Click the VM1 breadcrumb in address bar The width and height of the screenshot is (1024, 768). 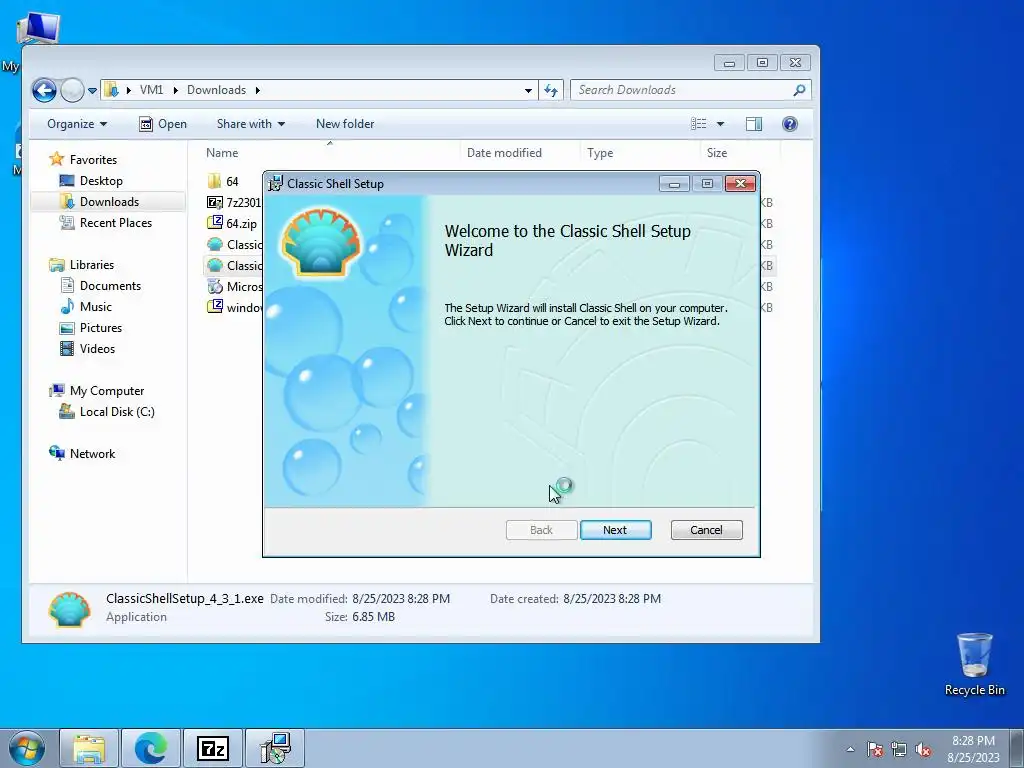[x=151, y=90]
